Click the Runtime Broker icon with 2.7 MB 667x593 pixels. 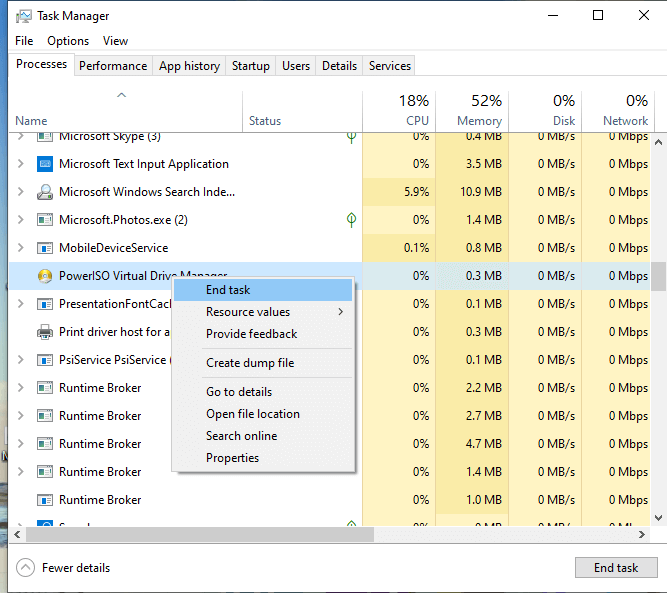click(45, 416)
